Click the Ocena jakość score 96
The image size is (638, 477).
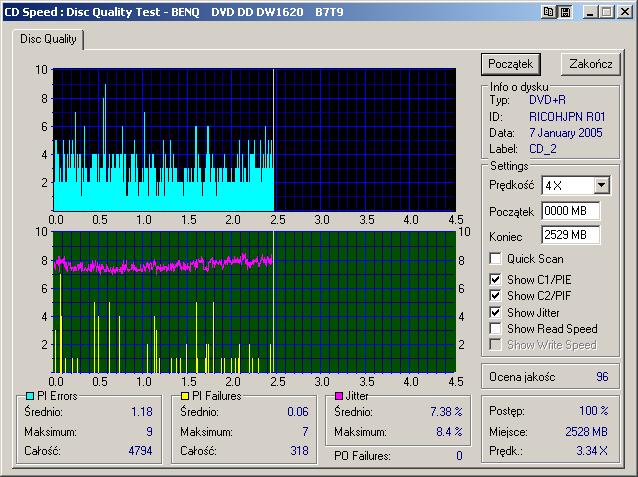tap(602, 376)
